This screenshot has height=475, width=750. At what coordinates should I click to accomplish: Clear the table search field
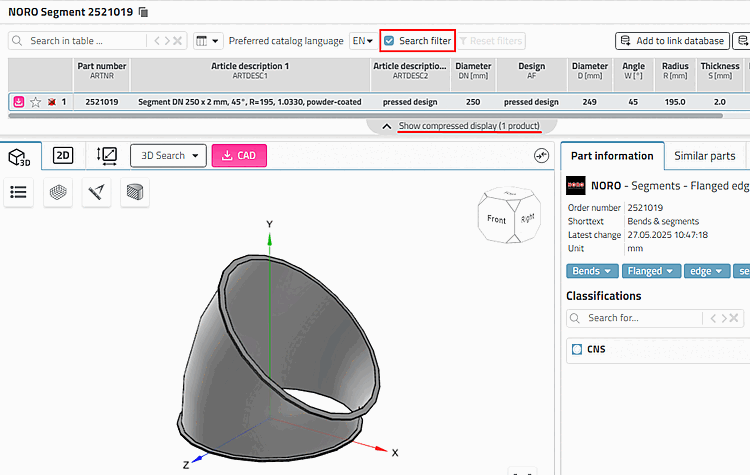[177, 41]
